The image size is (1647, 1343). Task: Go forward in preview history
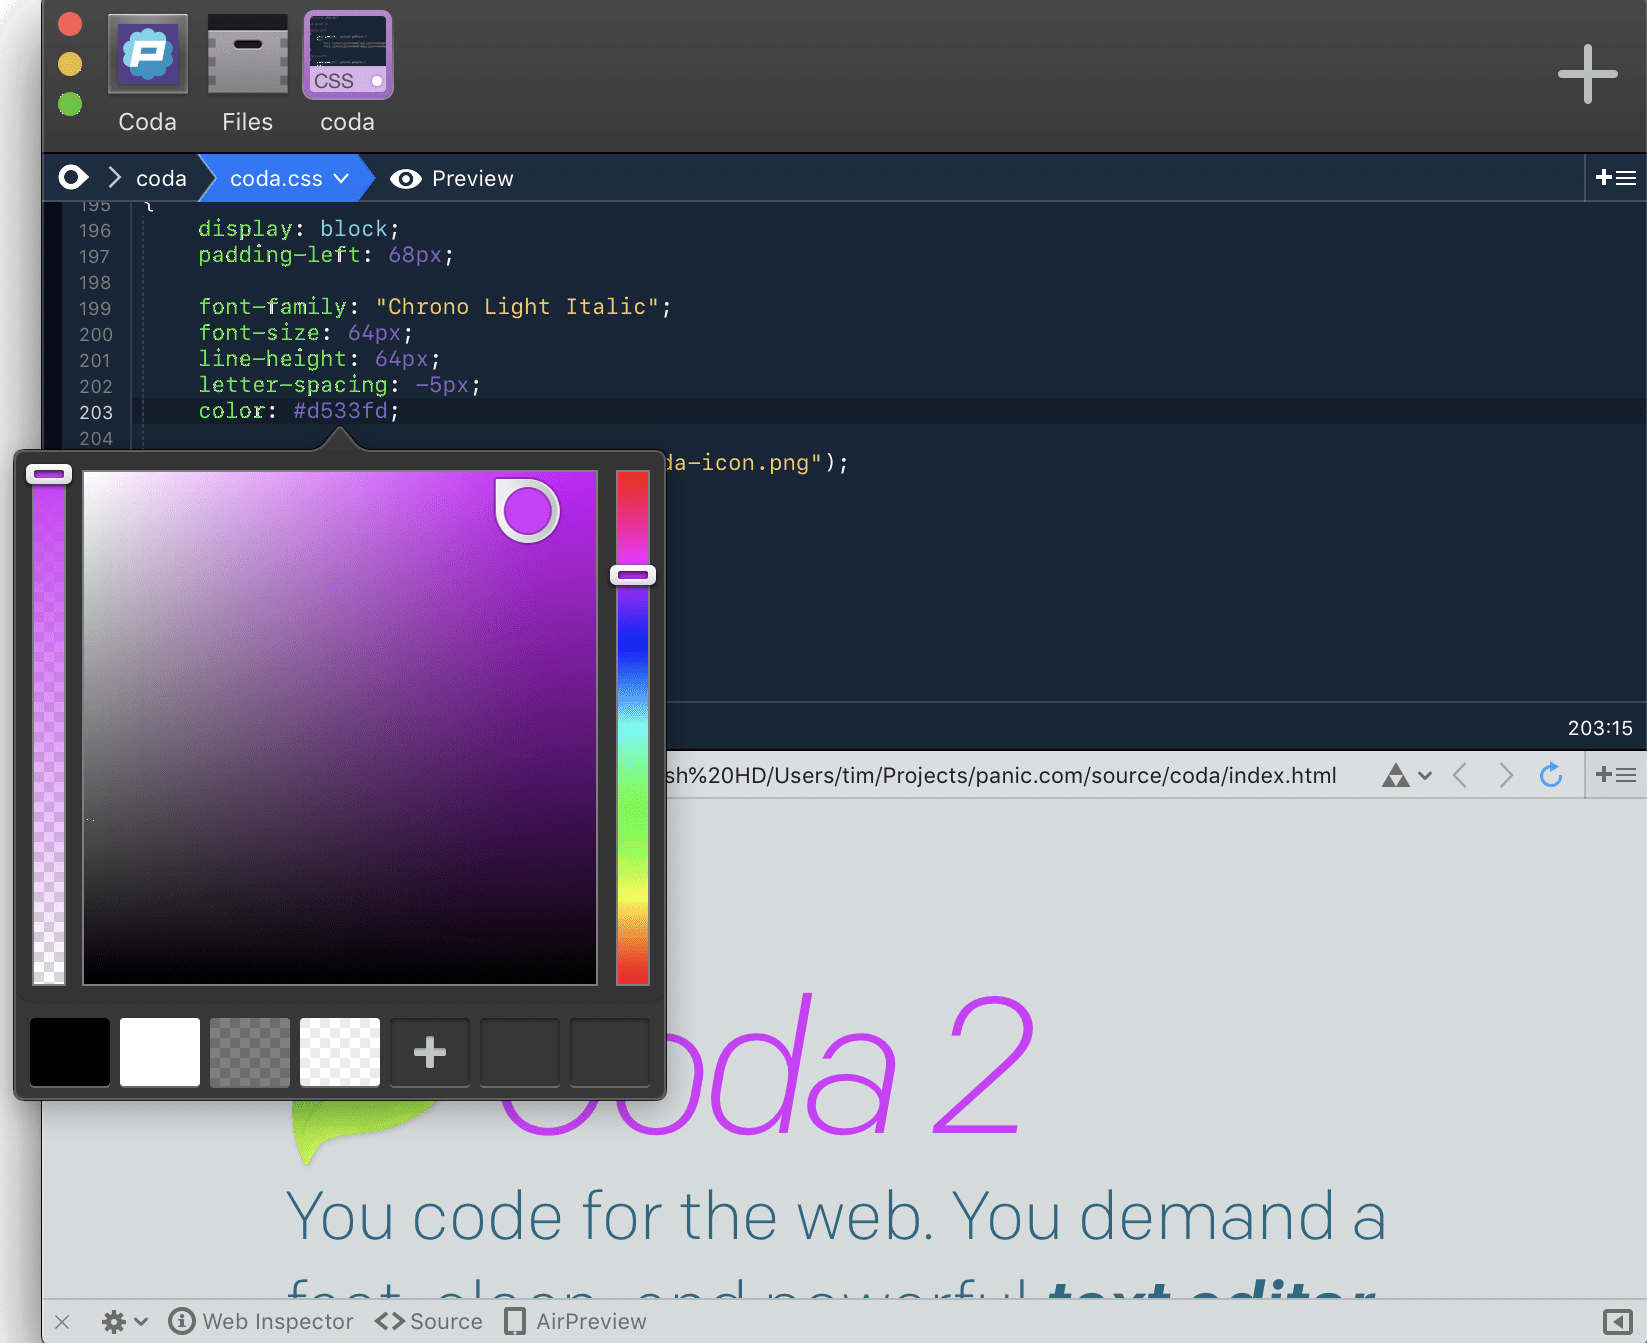pos(1506,775)
